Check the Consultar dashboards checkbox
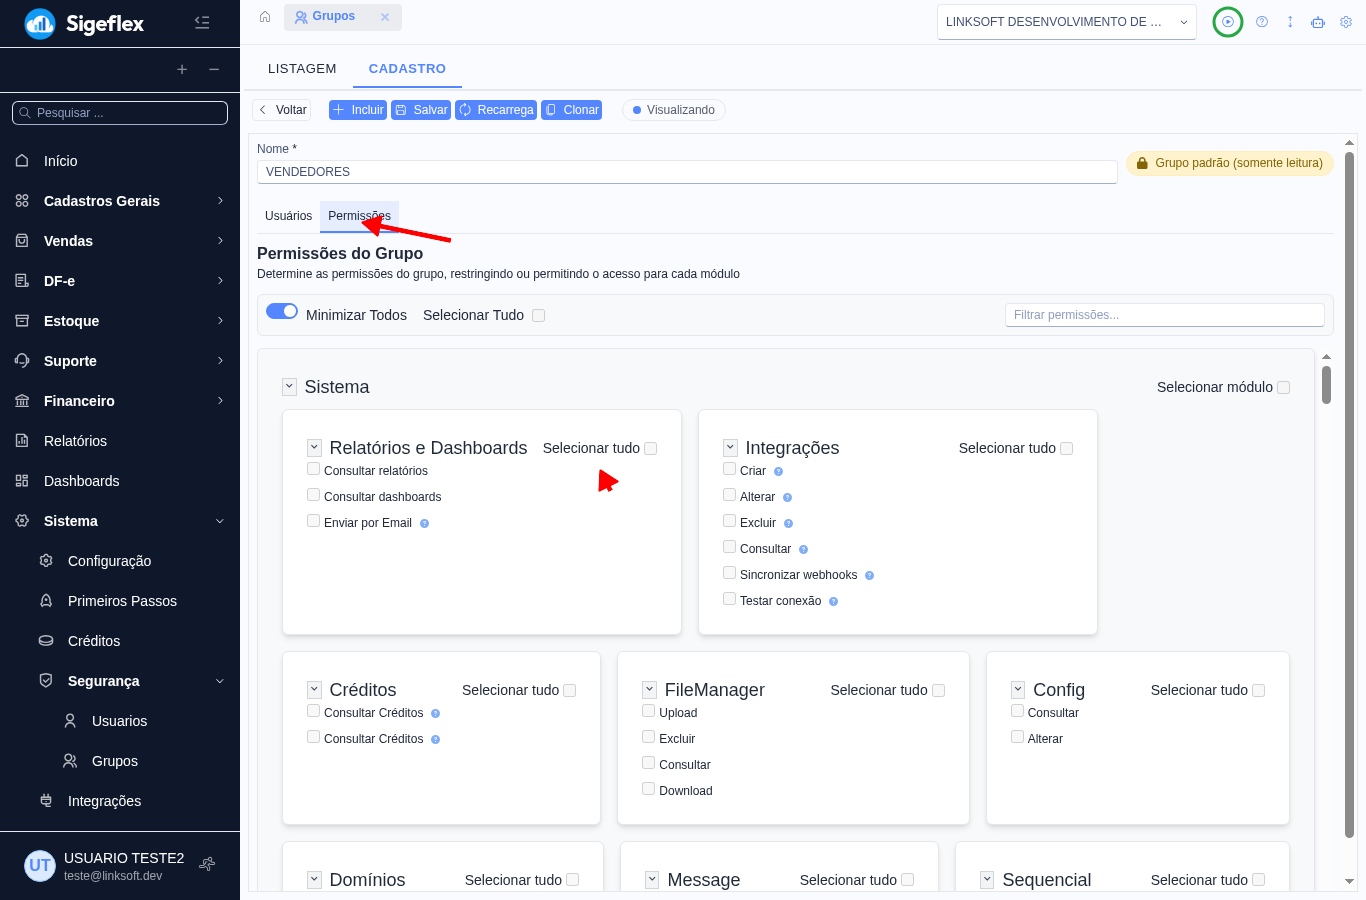The height and width of the screenshot is (900, 1366). pyautogui.click(x=314, y=495)
